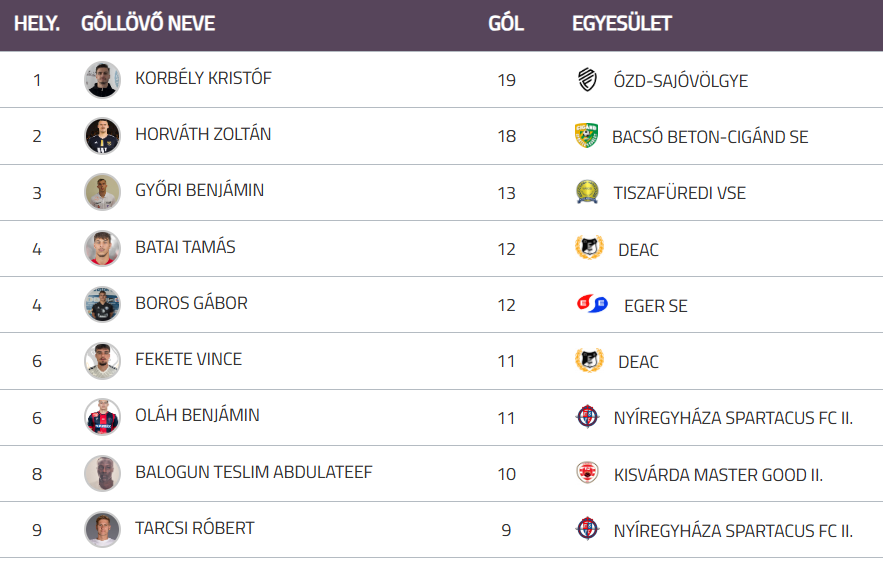The image size is (883, 564).
Task: Click DEAC crest beside Batai Tamás
Action: pos(589,248)
